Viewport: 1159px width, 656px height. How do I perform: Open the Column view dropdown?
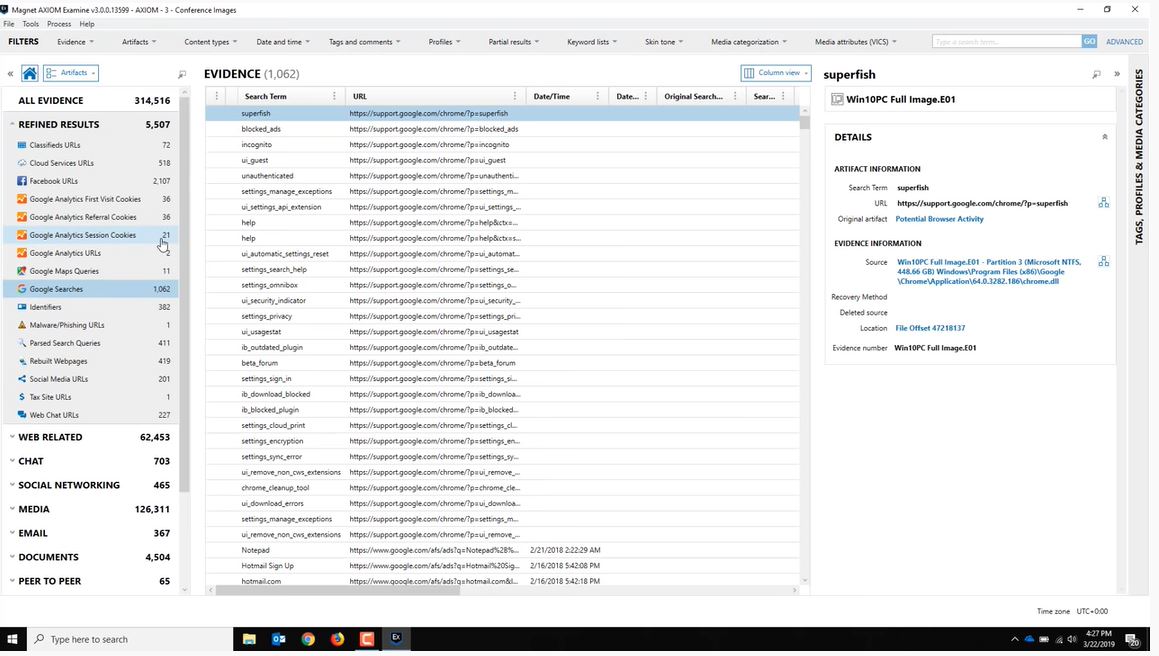pyautogui.click(x=775, y=73)
